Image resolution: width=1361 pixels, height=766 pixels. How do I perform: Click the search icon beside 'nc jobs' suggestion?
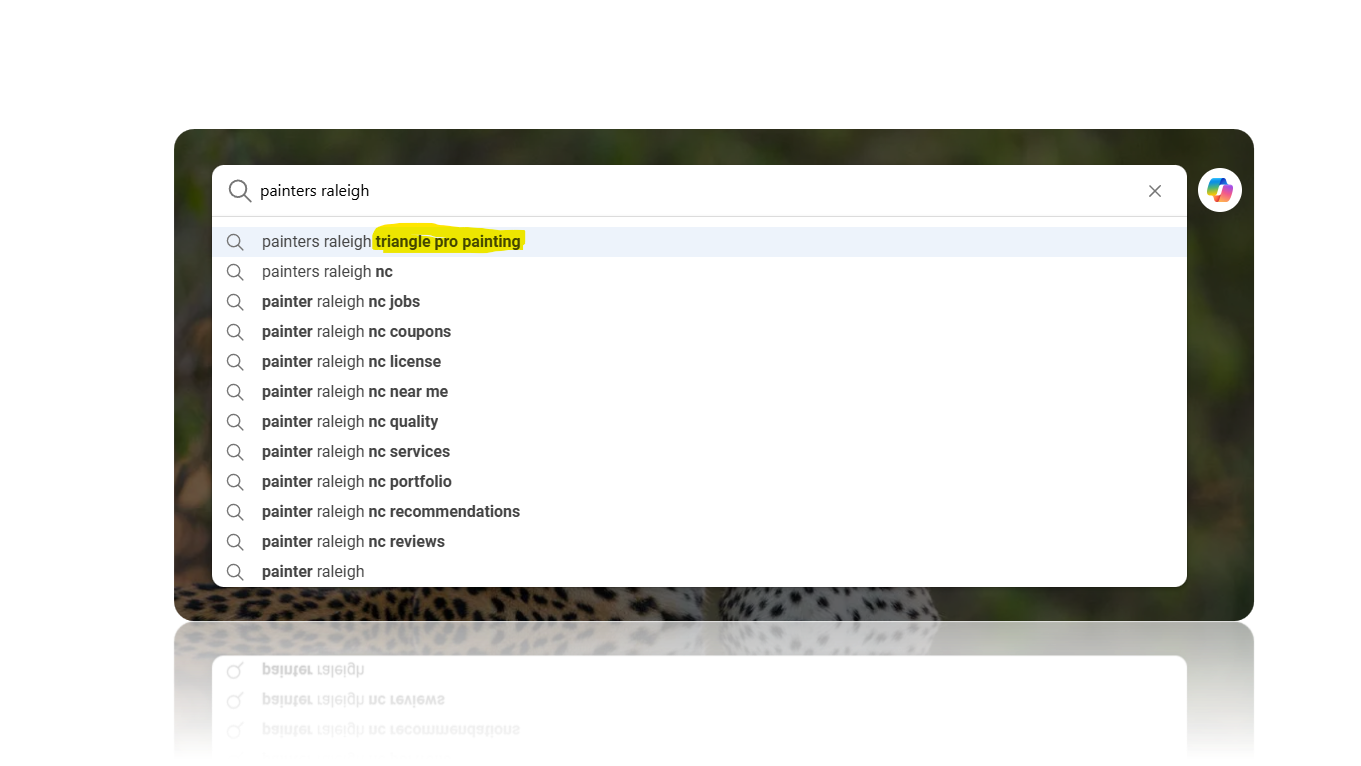point(235,302)
